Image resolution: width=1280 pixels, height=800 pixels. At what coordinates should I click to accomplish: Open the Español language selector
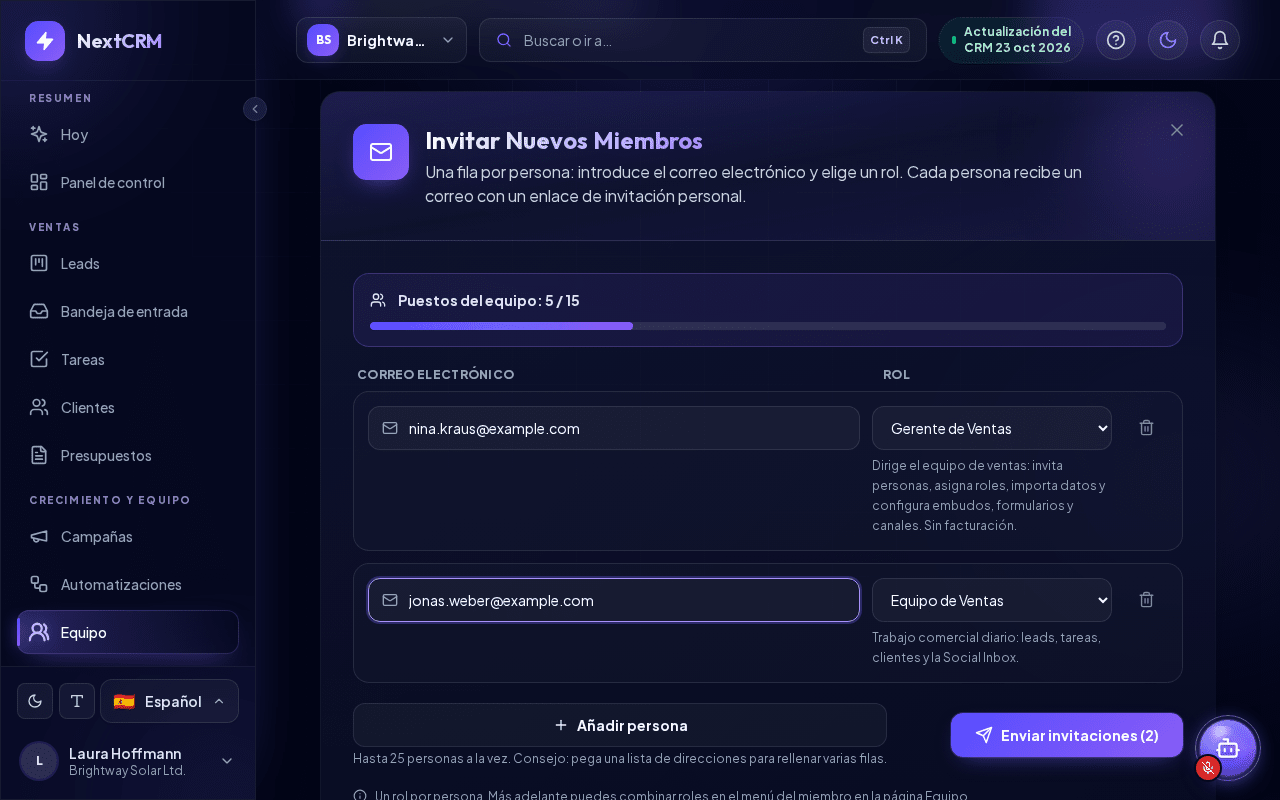click(169, 701)
